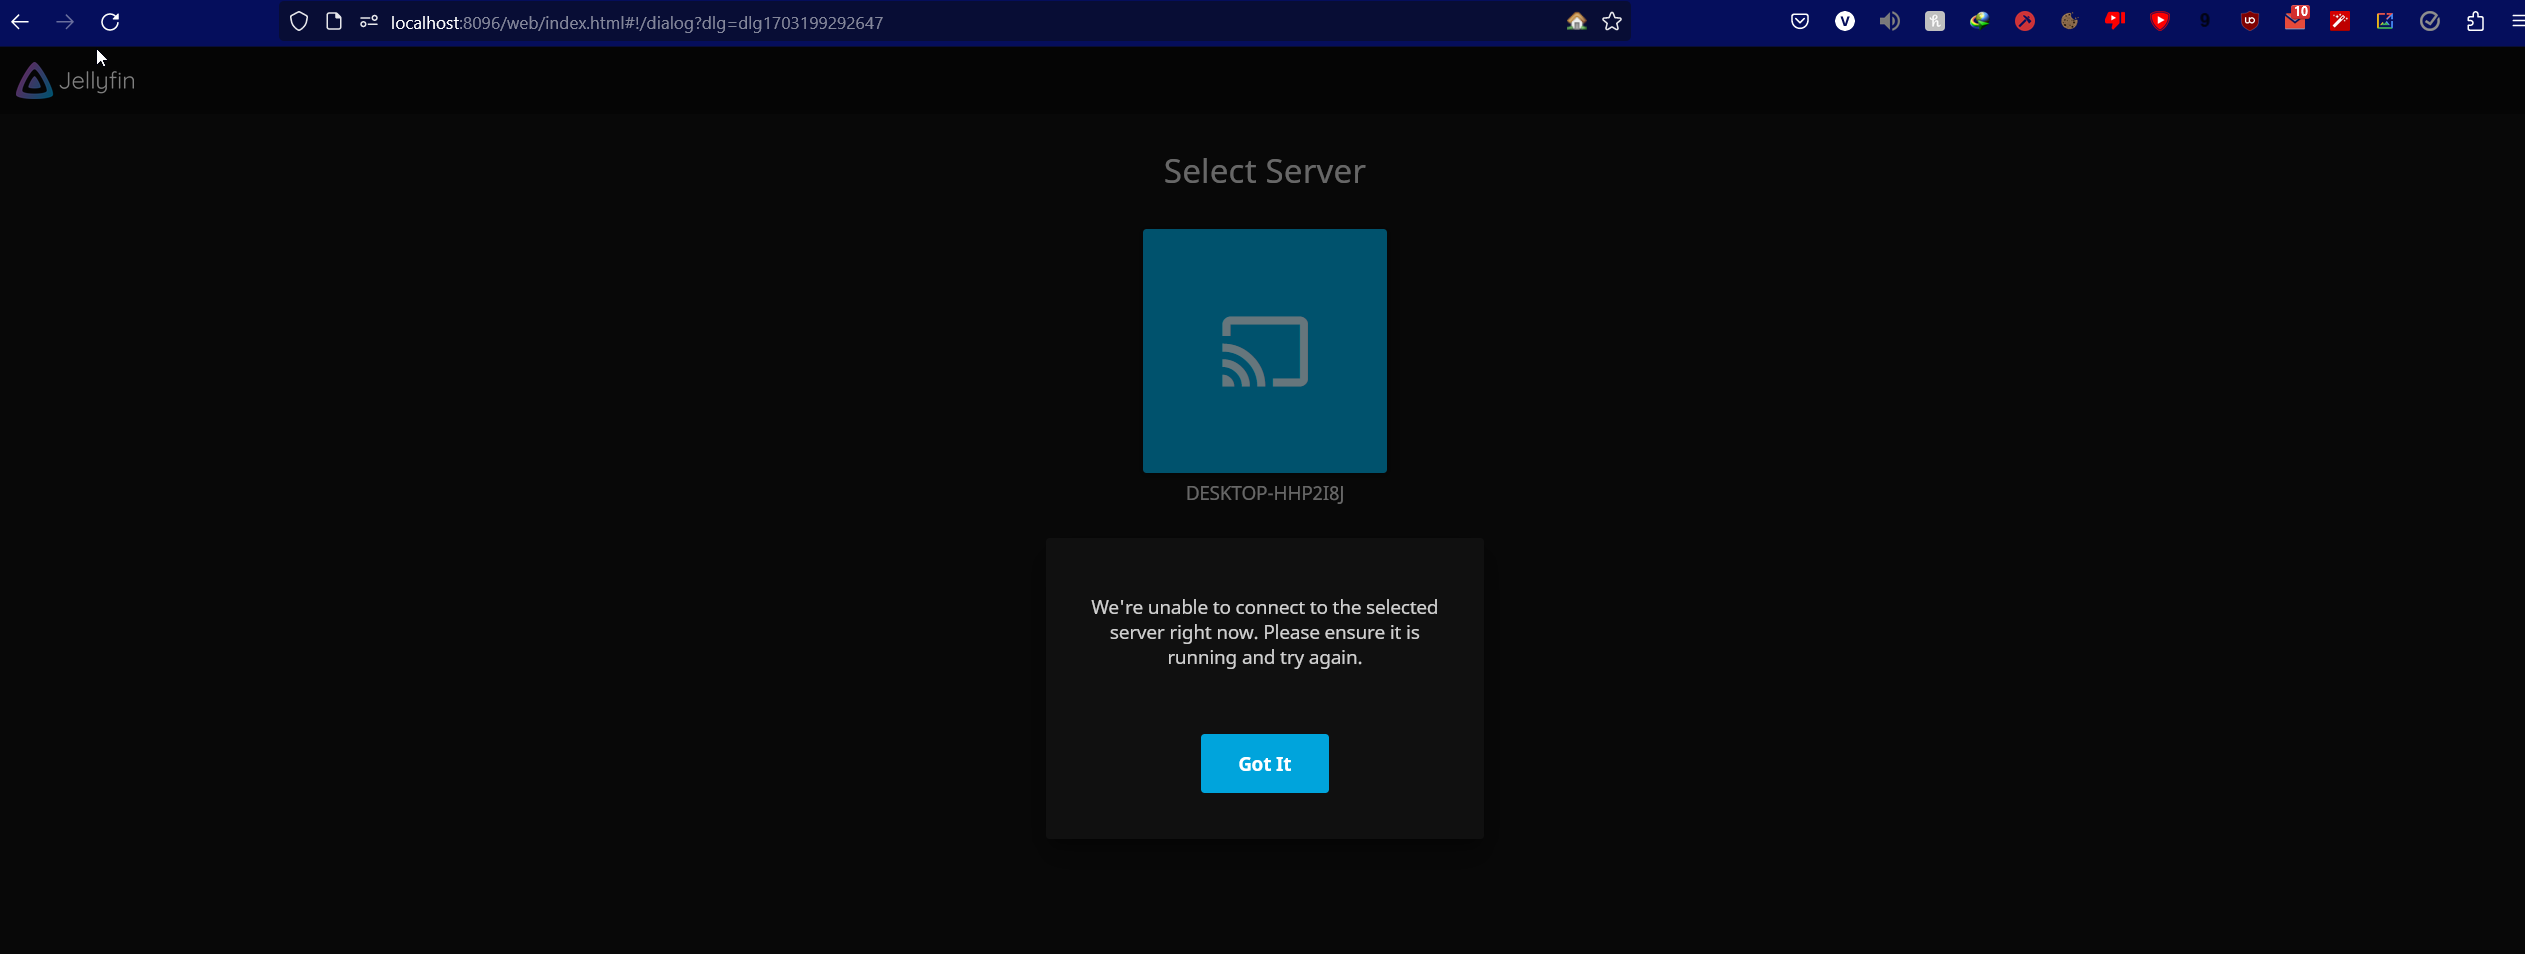Open the Extensions puzzle-piece menu

pyautogui.click(x=2475, y=22)
